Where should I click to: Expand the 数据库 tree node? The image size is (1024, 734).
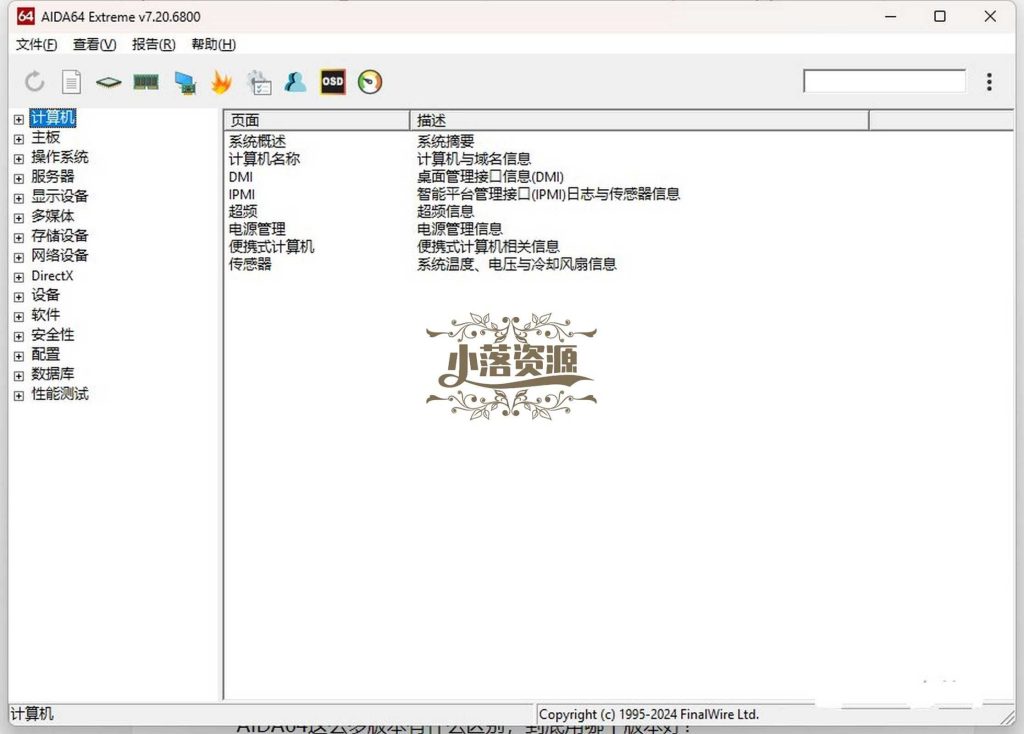(18, 375)
